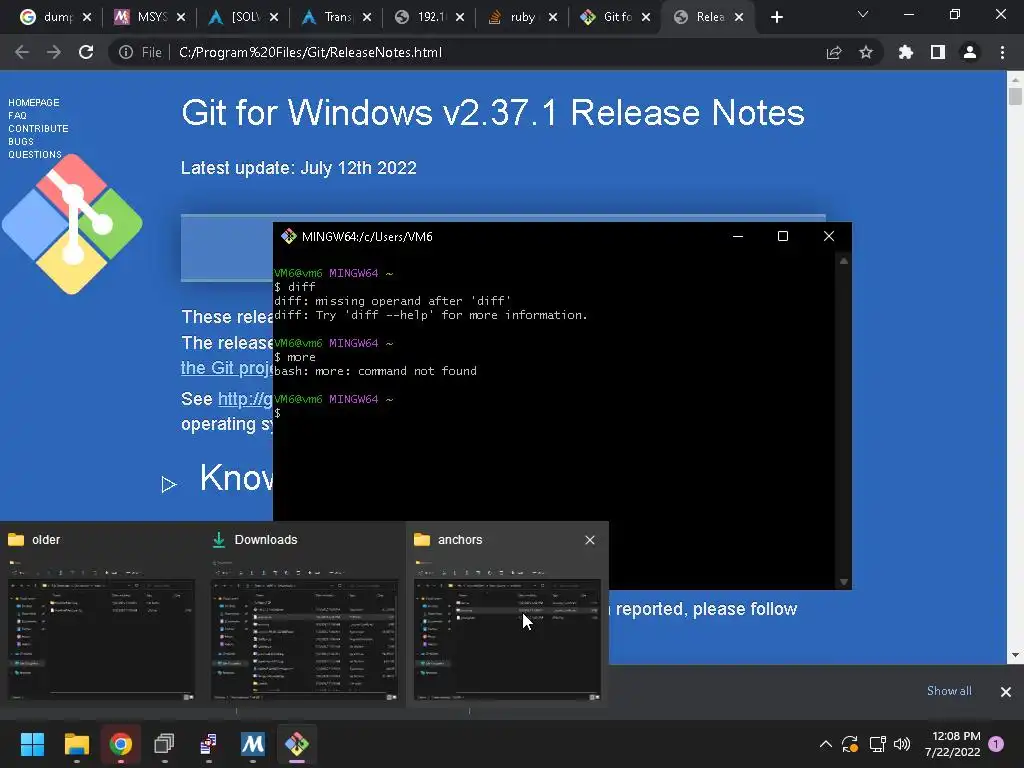Click the File info icon in address bar
The image size is (1024, 768).
[126, 52]
